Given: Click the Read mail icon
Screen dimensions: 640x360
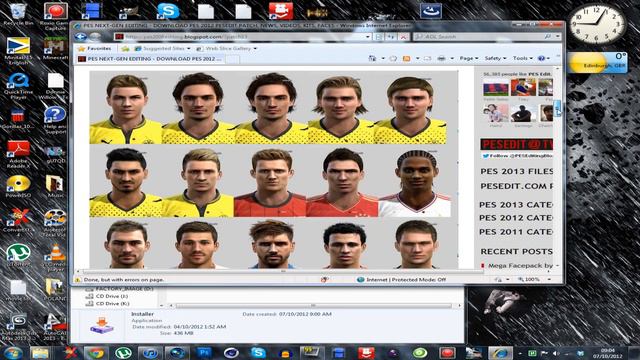Looking at the screenshot, I should (427, 58).
